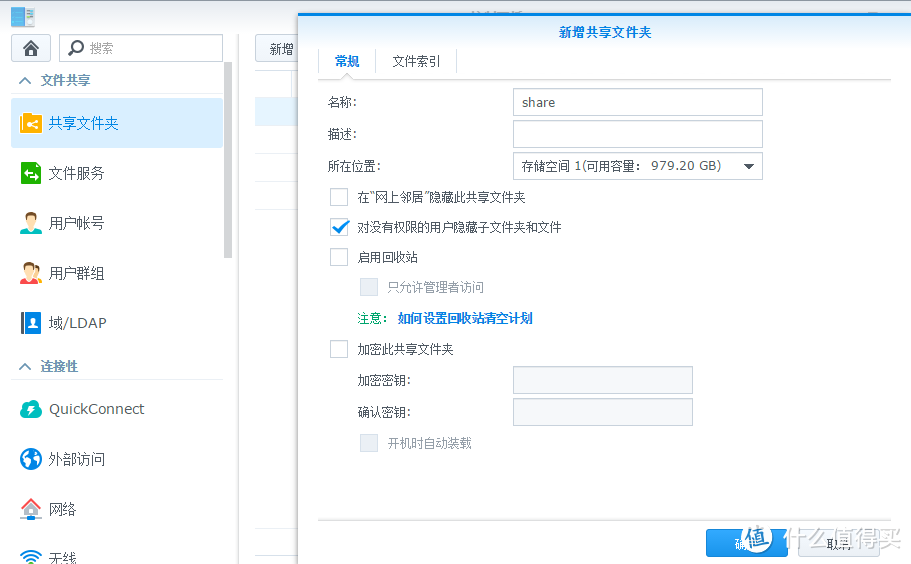Click the sidebar vertical scrollbar
This screenshot has width=911, height=564.
(228, 160)
